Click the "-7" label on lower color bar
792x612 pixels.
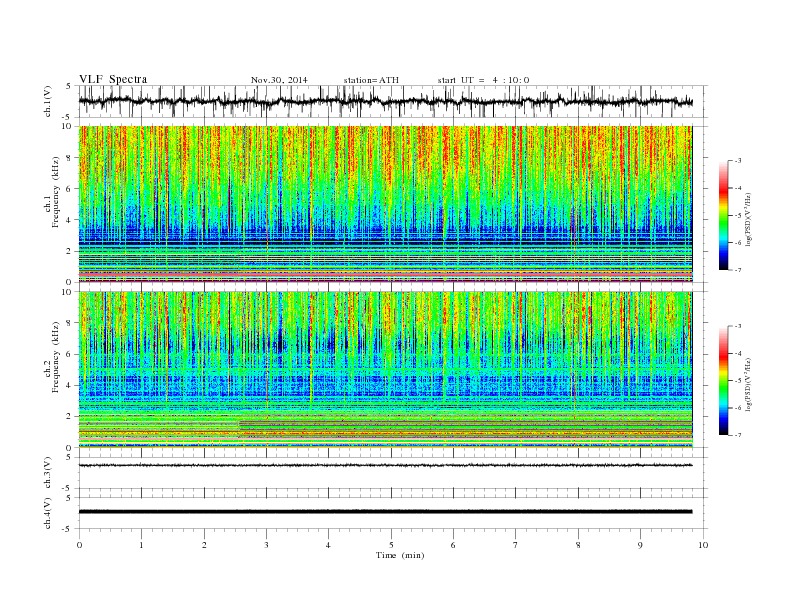pyautogui.click(x=737, y=435)
